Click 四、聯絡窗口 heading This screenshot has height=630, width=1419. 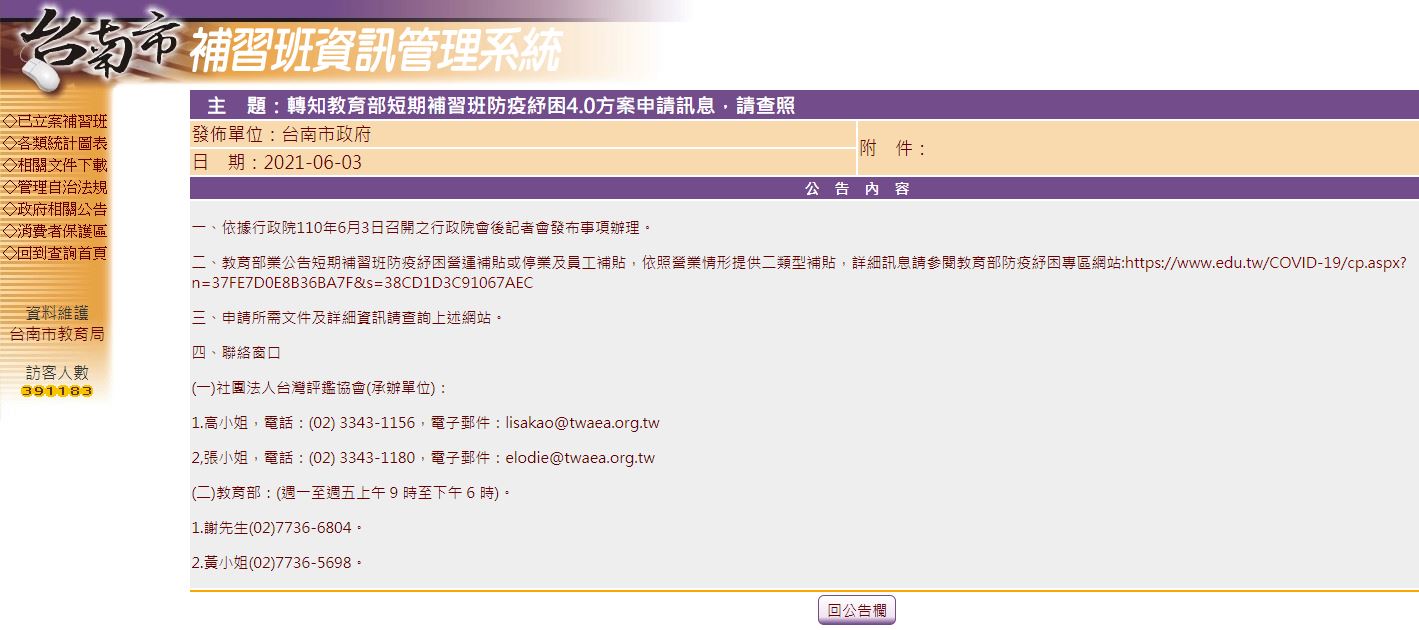[237, 353]
